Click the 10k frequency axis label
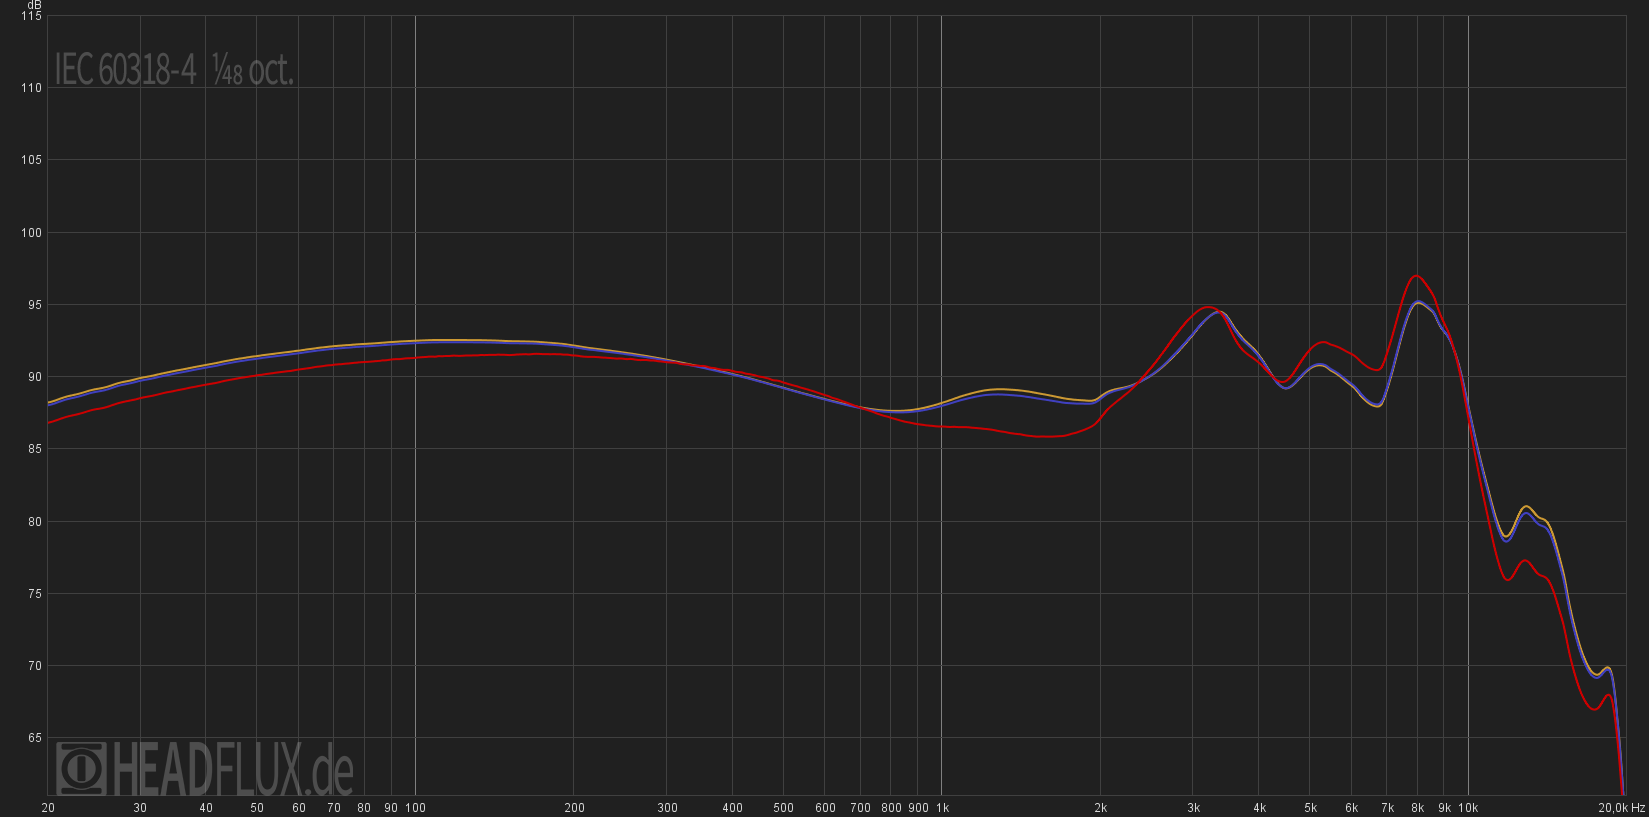 (1468, 808)
